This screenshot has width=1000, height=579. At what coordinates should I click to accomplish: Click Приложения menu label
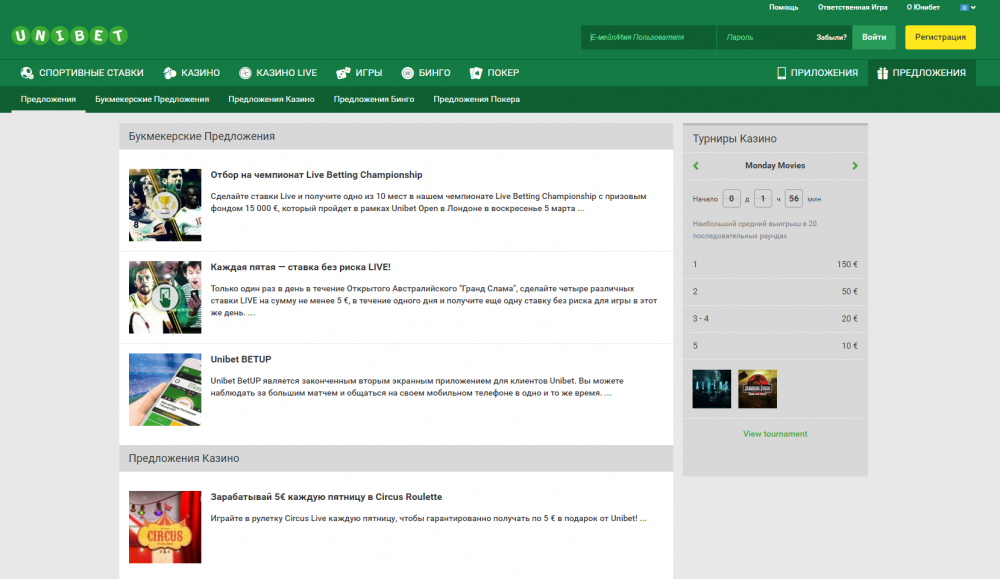coord(824,73)
